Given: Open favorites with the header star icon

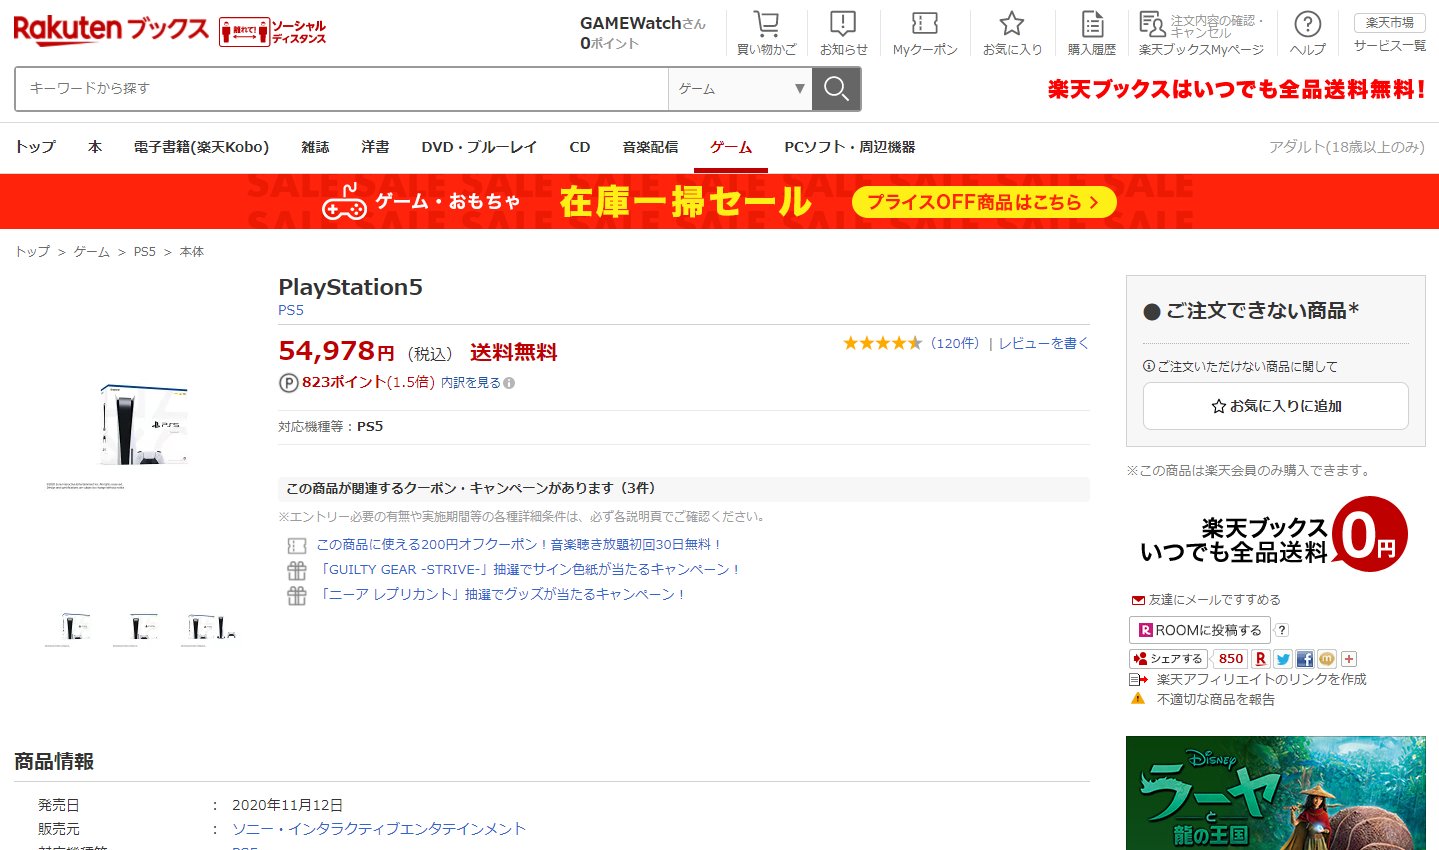Looking at the screenshot, I should (1012, 24).
